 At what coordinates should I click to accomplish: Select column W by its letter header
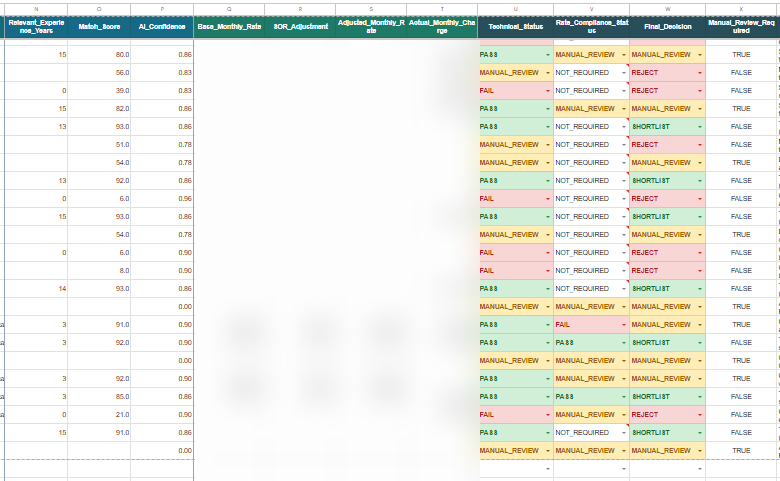668,9
